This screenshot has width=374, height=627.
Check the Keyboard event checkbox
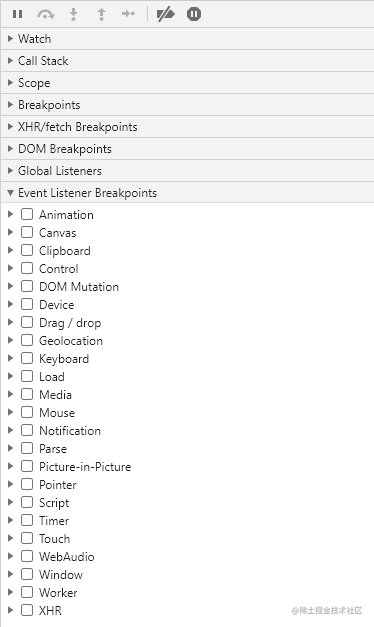point(27,358)
